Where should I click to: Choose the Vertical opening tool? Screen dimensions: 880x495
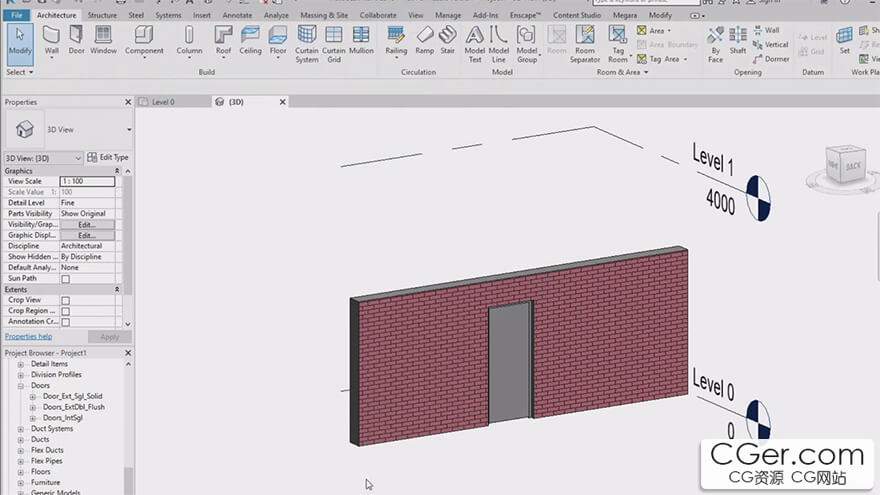tap(770, 44)
